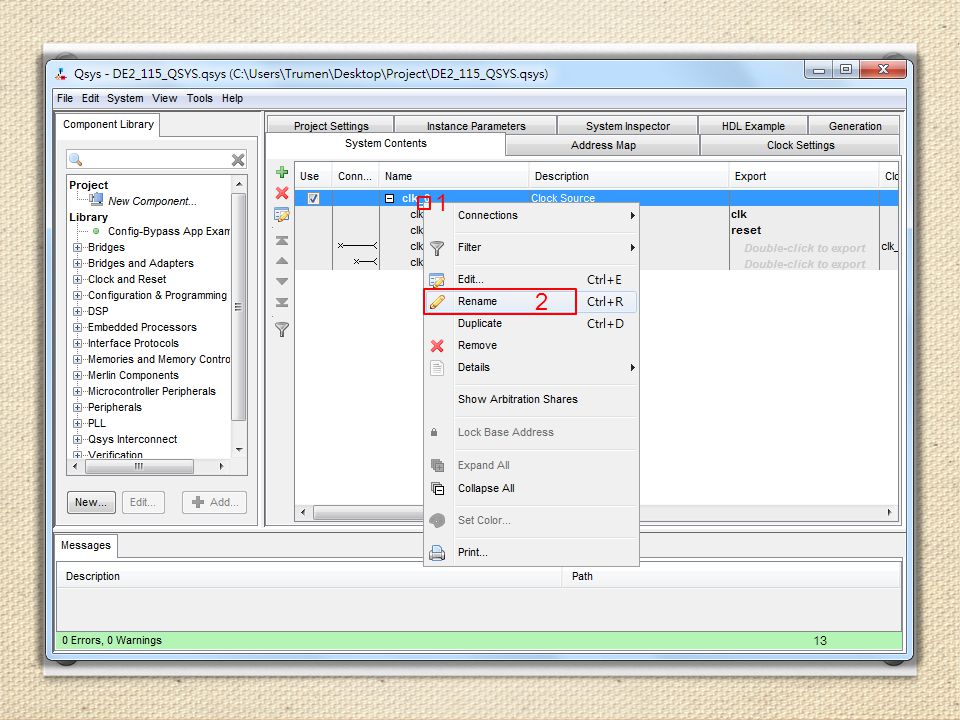Click the Description column header in System Contents
Image resolution: width=960 pixels, height=720 pixels.
point(629,176)
